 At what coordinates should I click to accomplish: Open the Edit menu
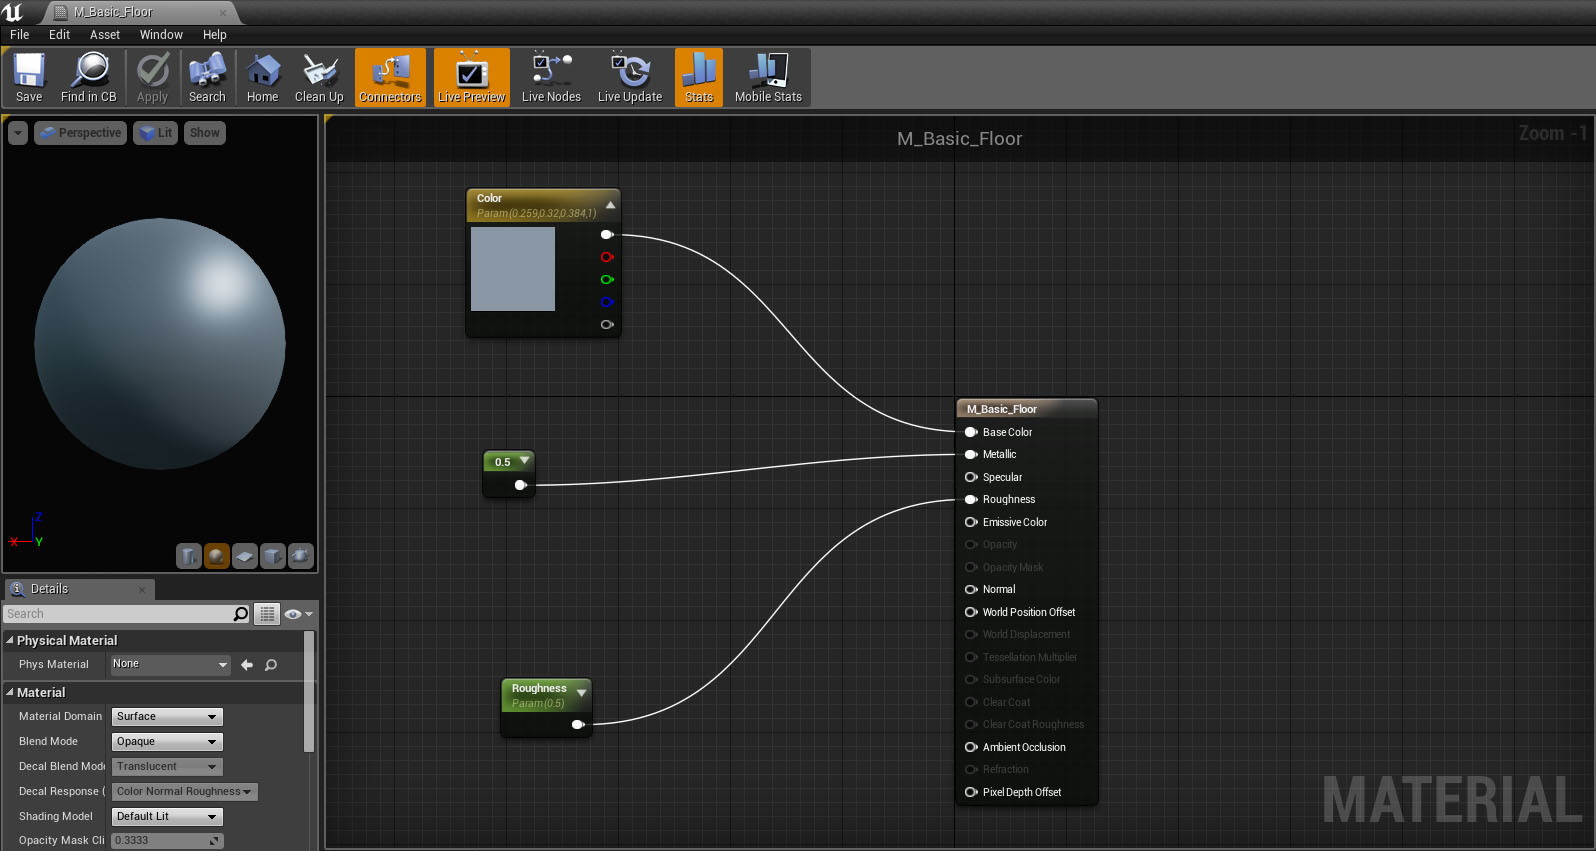click(60, 34)
